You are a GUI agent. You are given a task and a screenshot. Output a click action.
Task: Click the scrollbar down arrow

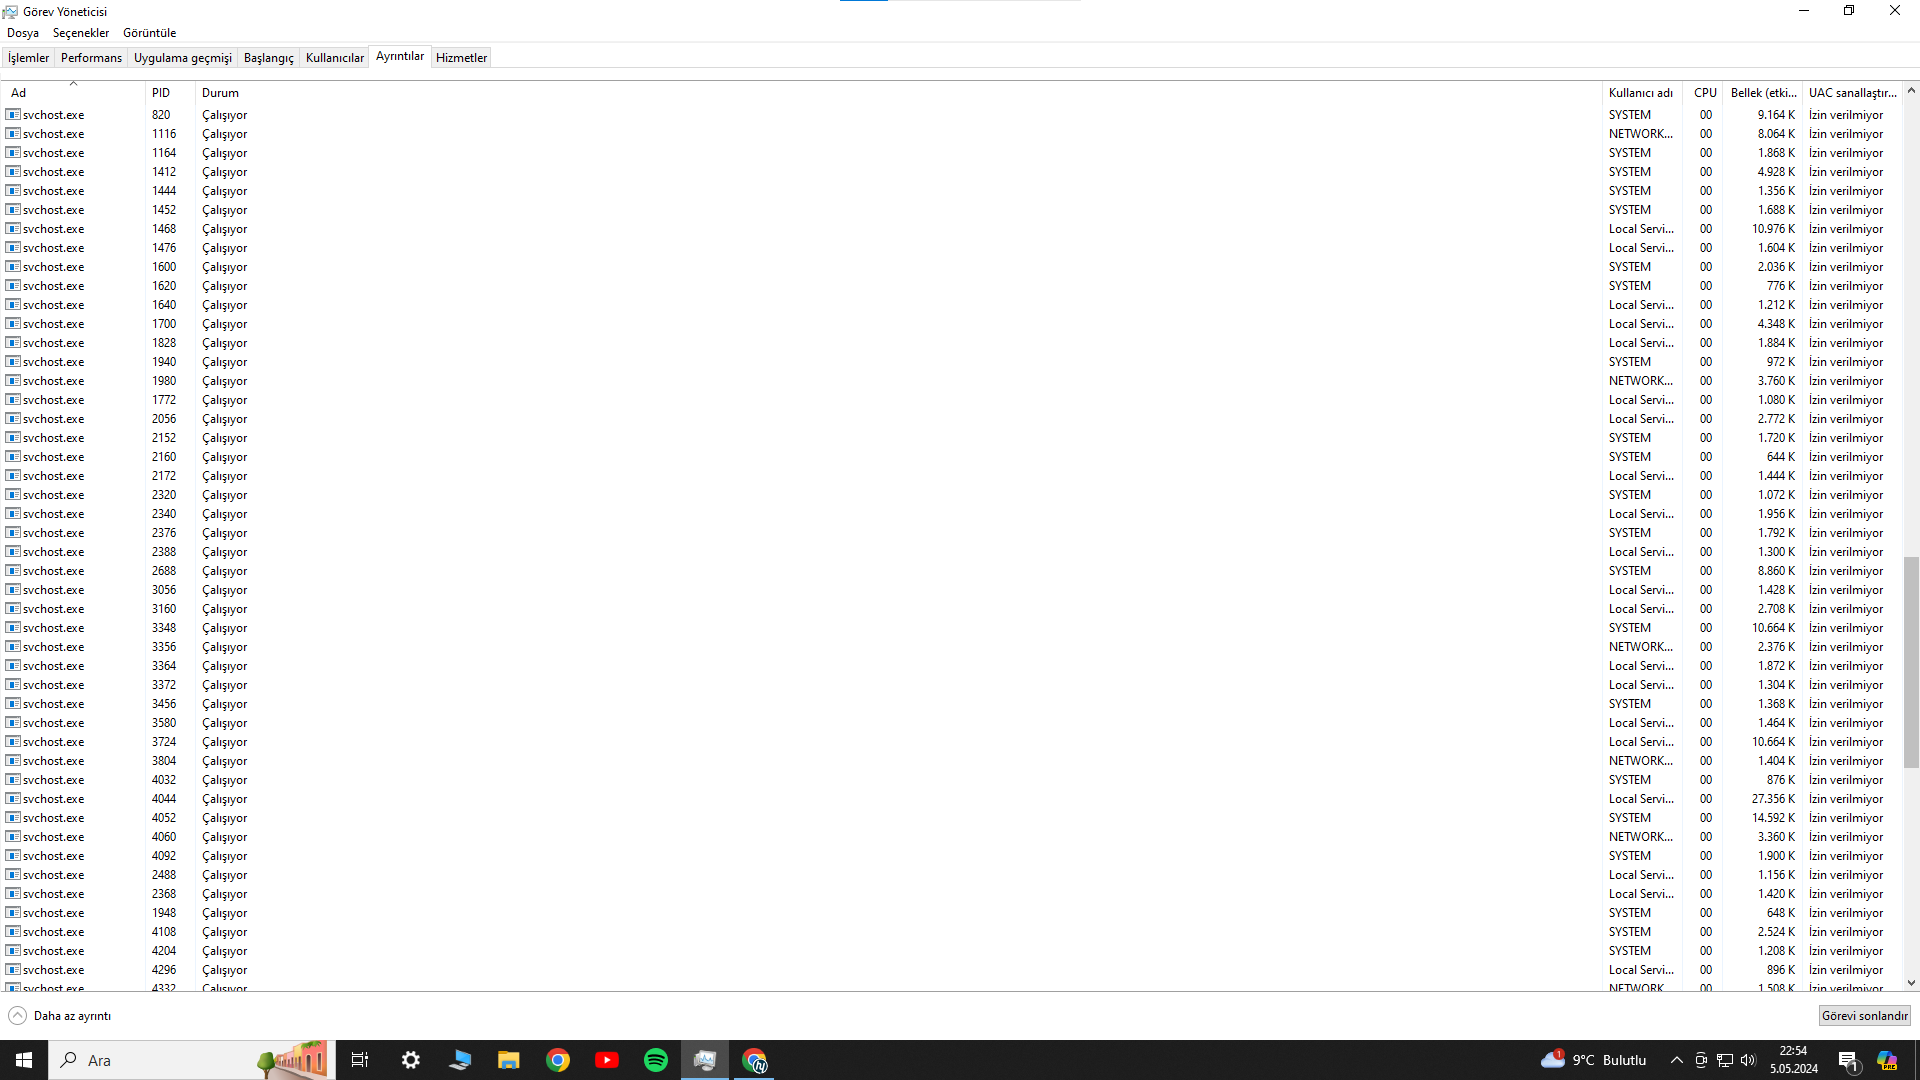(1911, 983)
